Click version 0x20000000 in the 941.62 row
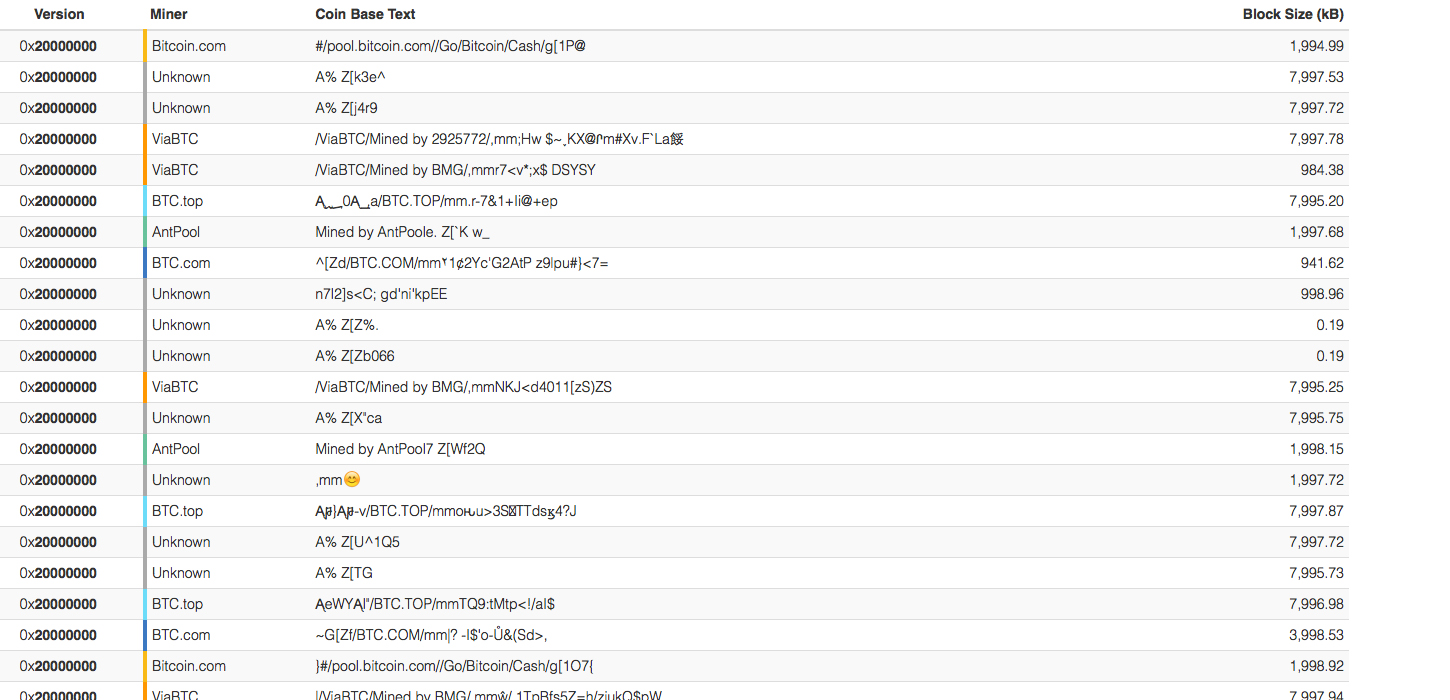This screenshot has height=700, width=1450. tap(58, 263)
